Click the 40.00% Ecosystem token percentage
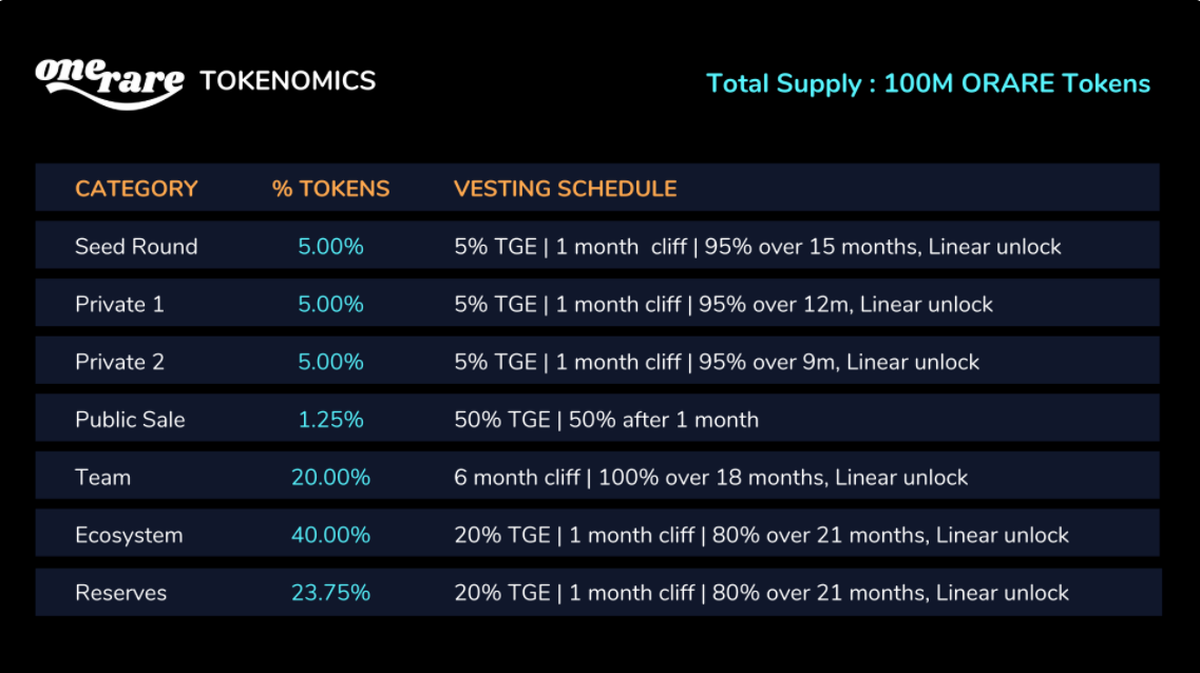The height and width of the screenshot is (673, 1200). click(x=331, y=535)
